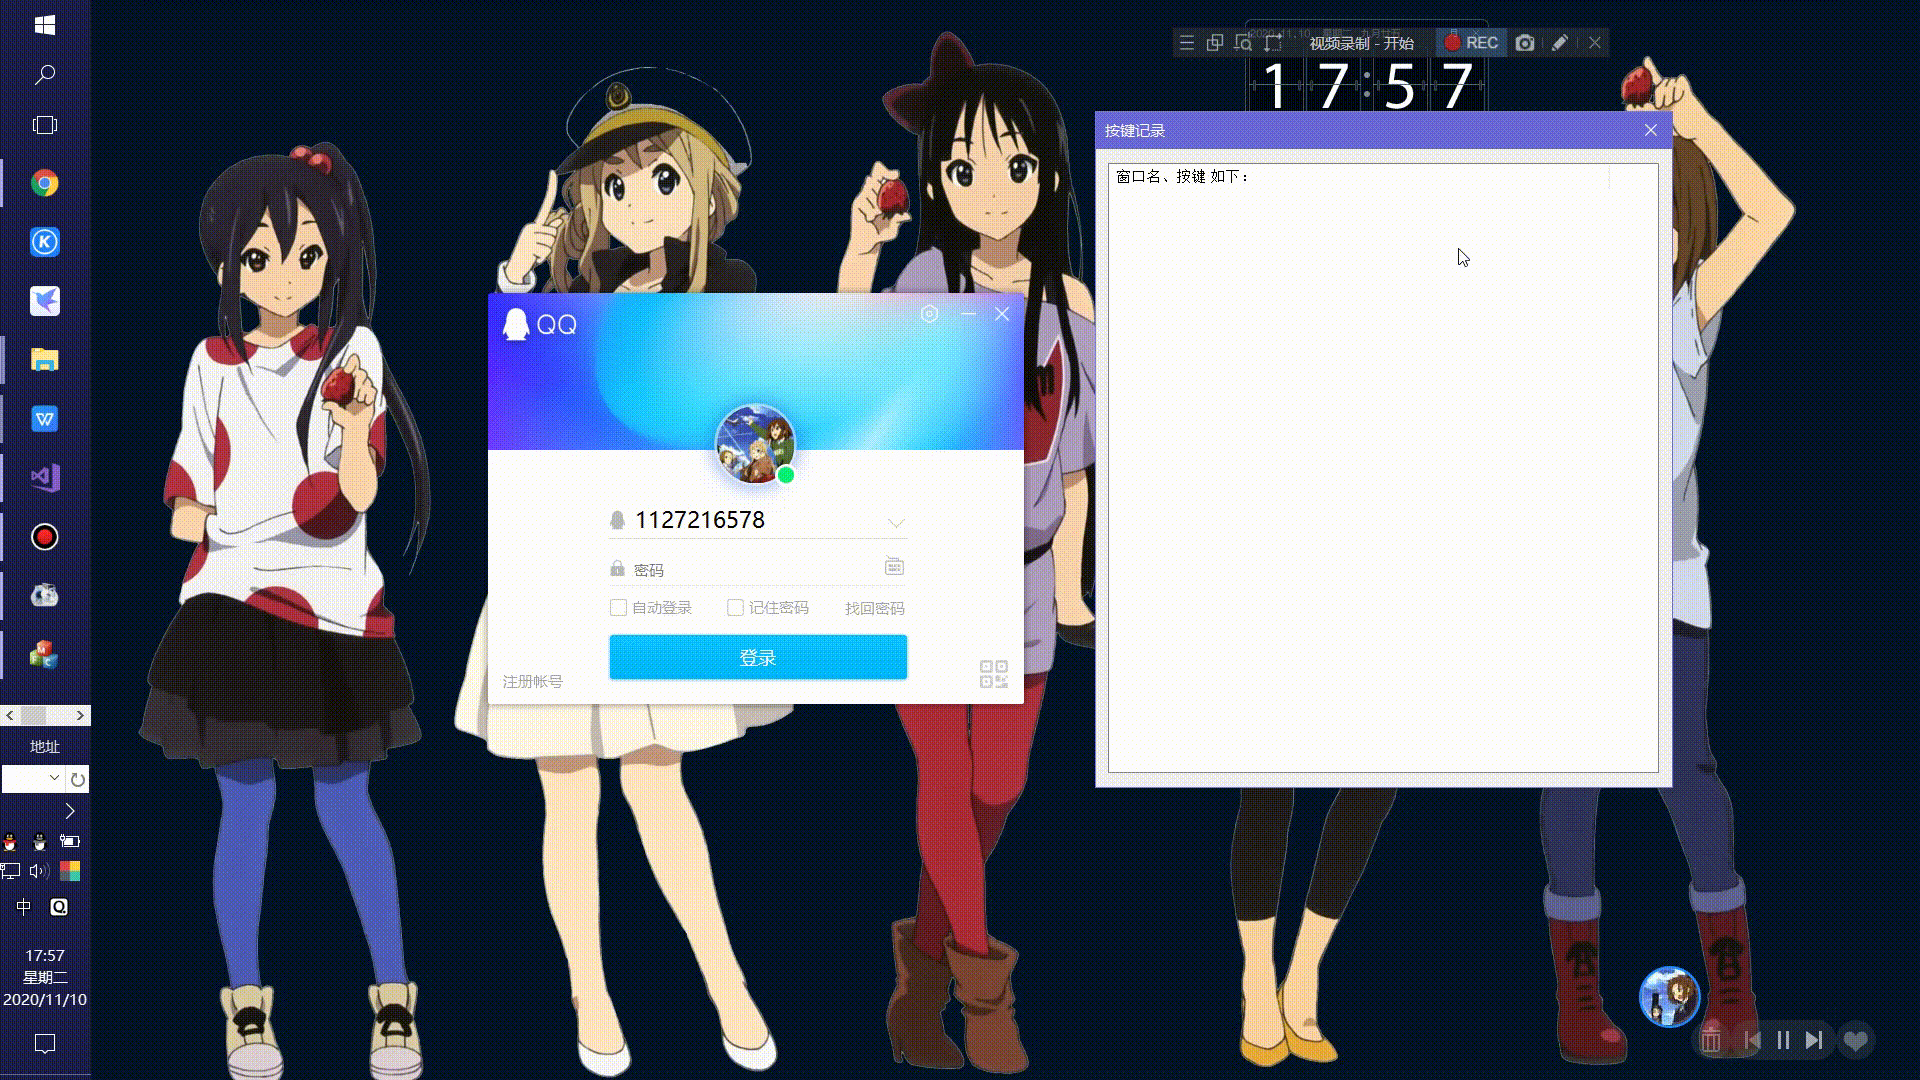Viewport: 1920px width, 1080px height.
Task: Open the Q input method tray icon
Action: [59, 907]
